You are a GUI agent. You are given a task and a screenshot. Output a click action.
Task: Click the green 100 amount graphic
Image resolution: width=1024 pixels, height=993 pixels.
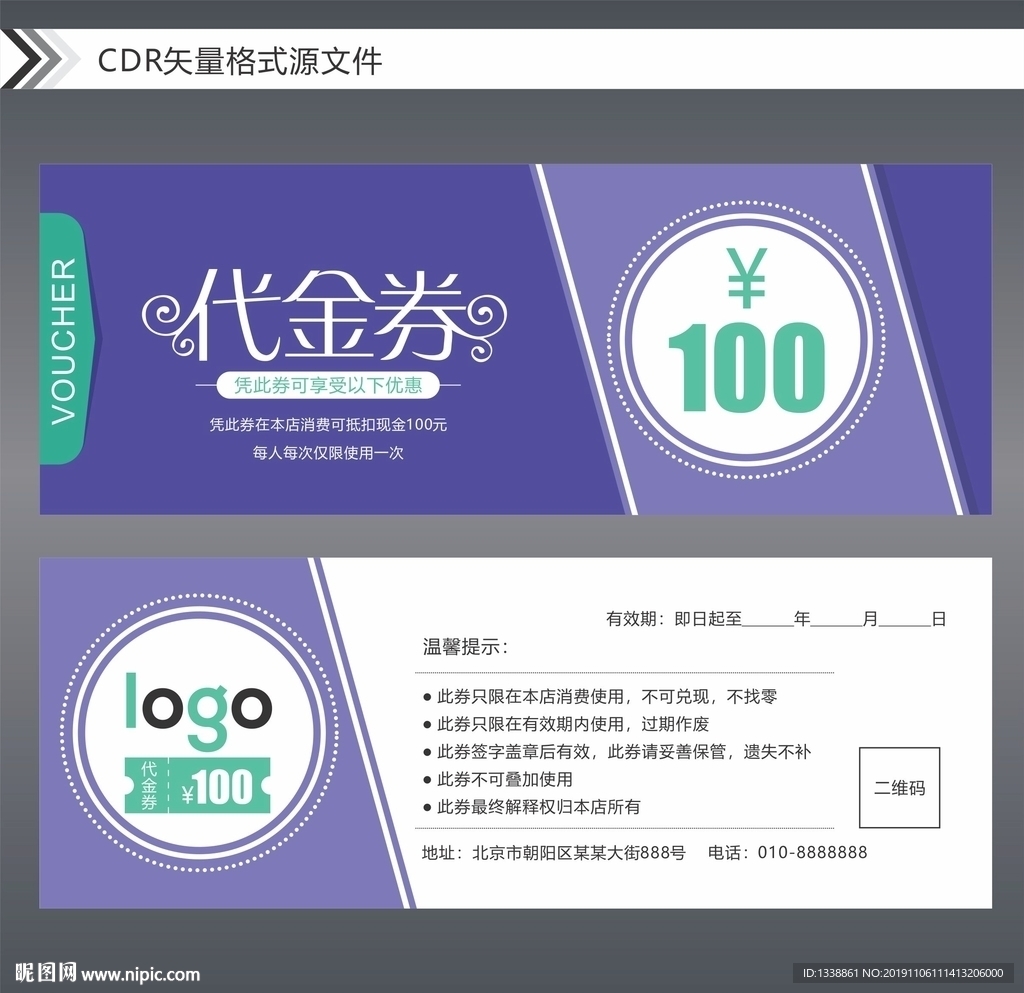[x=745, y=365]
